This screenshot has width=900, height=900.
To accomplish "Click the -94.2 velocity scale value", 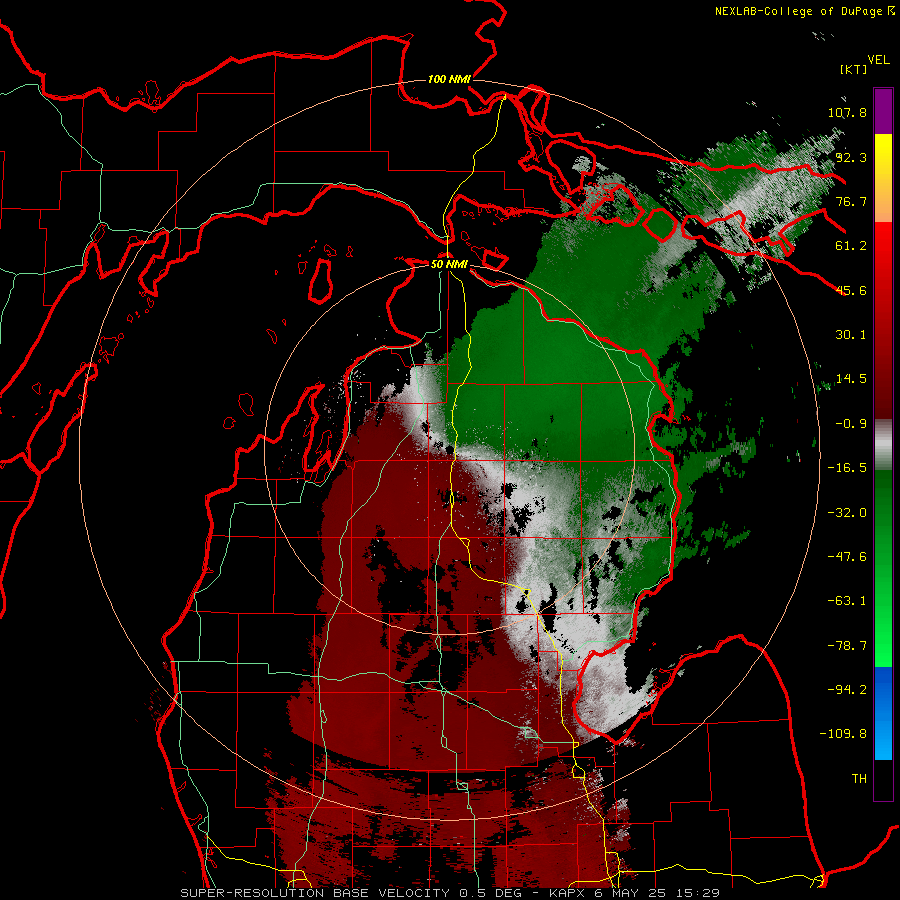I will click(x=847, y=690).
